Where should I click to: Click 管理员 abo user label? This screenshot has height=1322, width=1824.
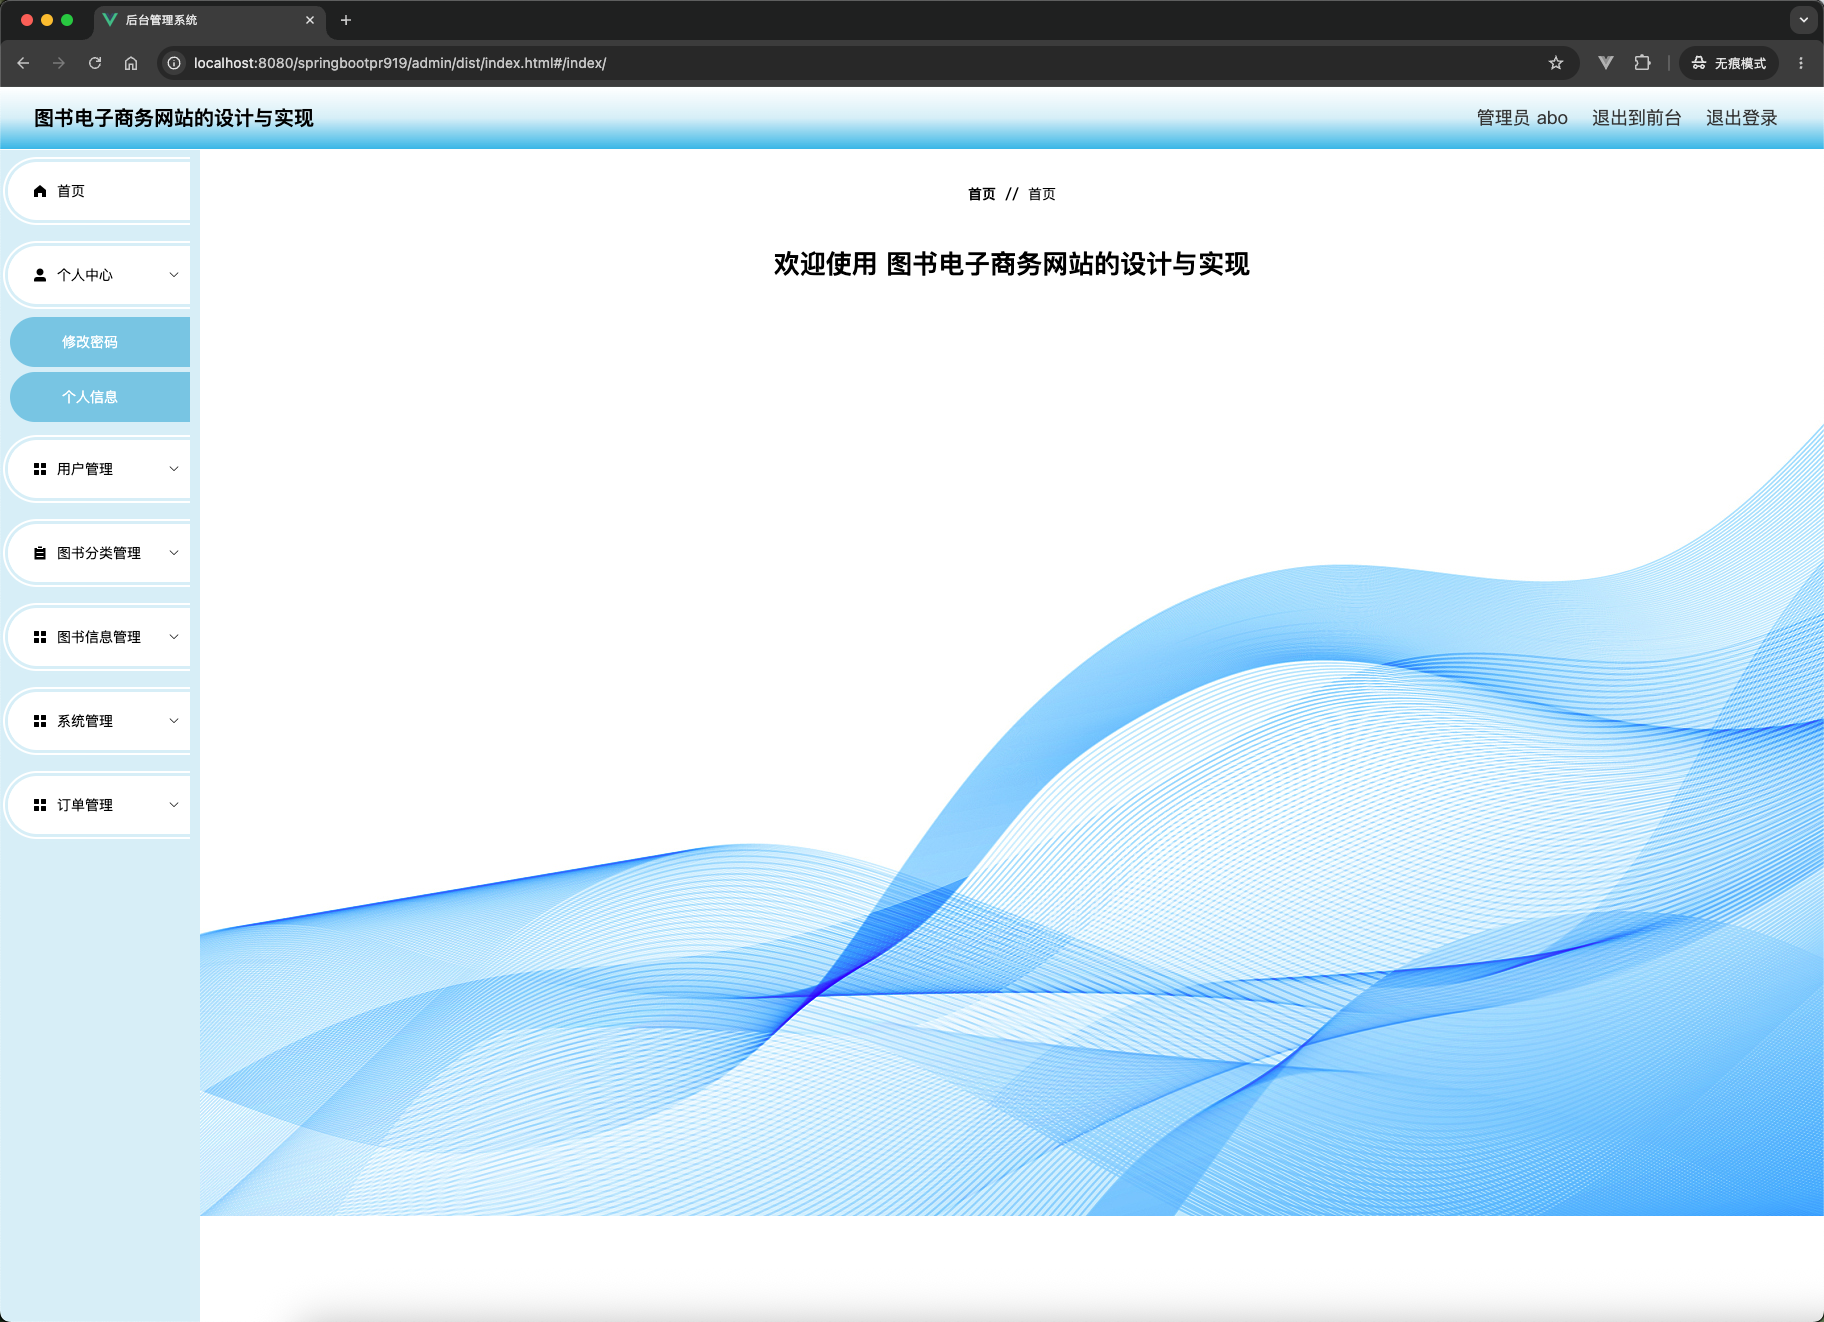coord(1522,118)
